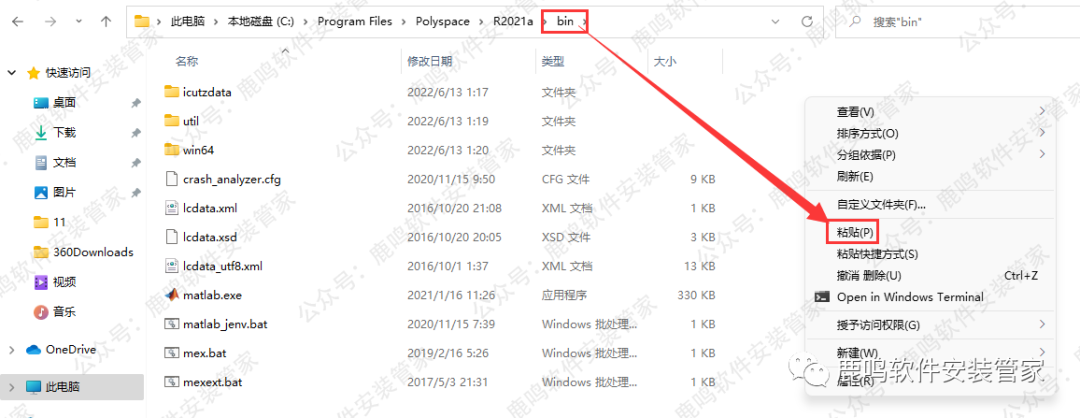The height and width of the screenshot is (418, 1080).
Task: Open 360Downloads folder in sidebar
Action: click(x=93, y=252)
